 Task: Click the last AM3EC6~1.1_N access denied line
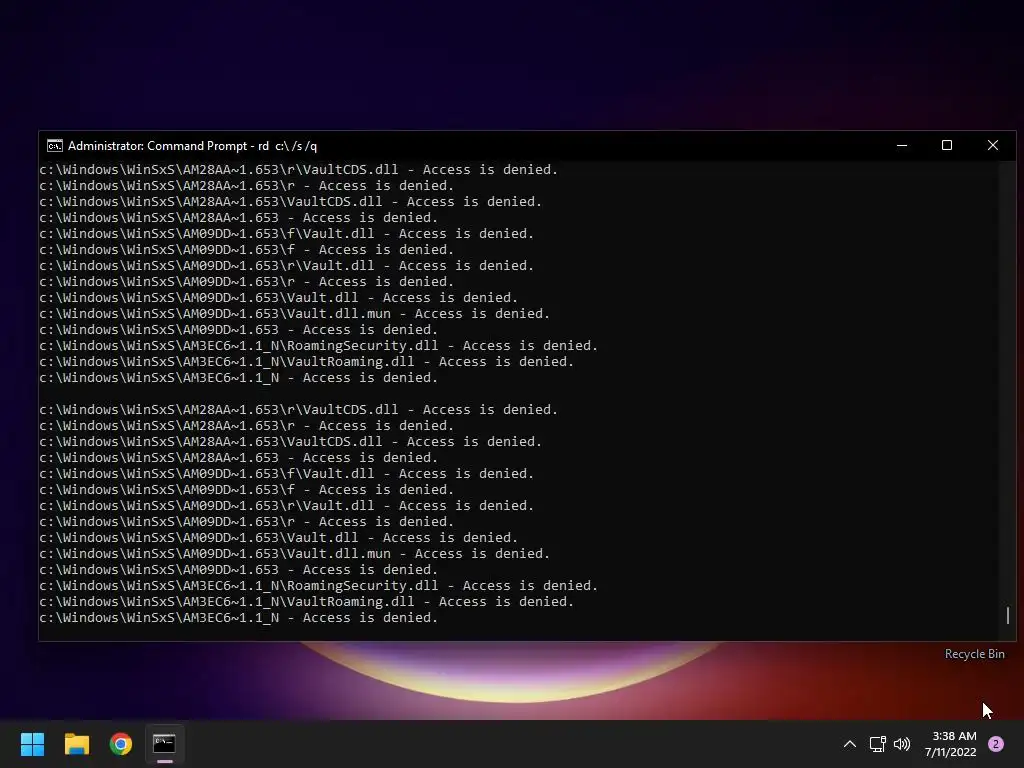(x=238, y=617)
